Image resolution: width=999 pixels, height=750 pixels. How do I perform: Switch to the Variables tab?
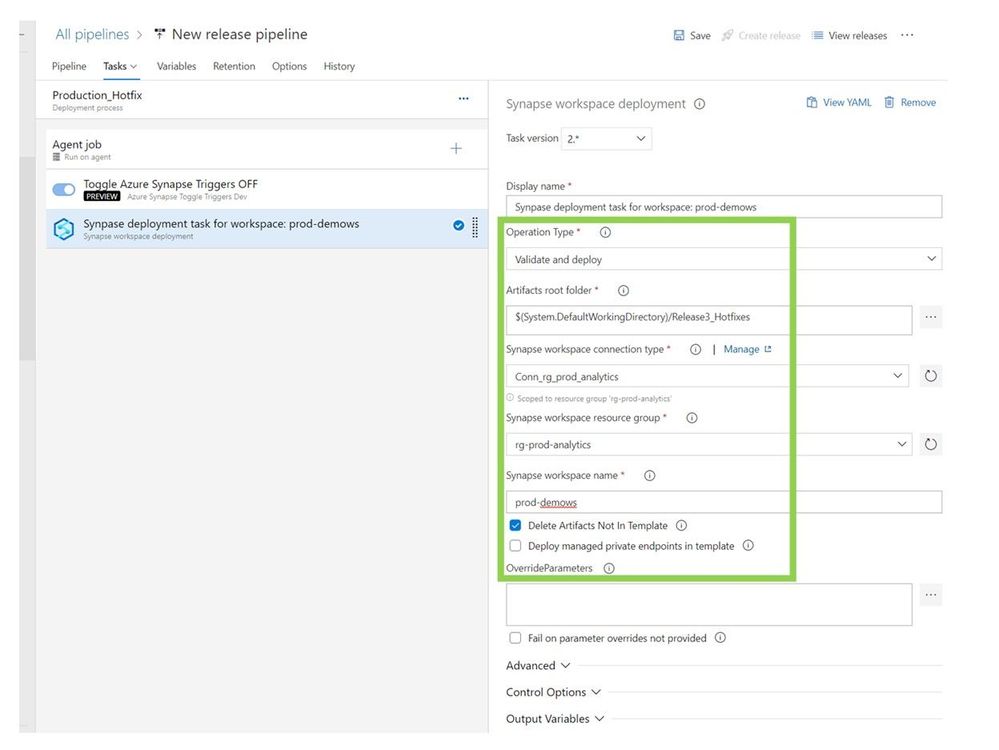[176, 66]
